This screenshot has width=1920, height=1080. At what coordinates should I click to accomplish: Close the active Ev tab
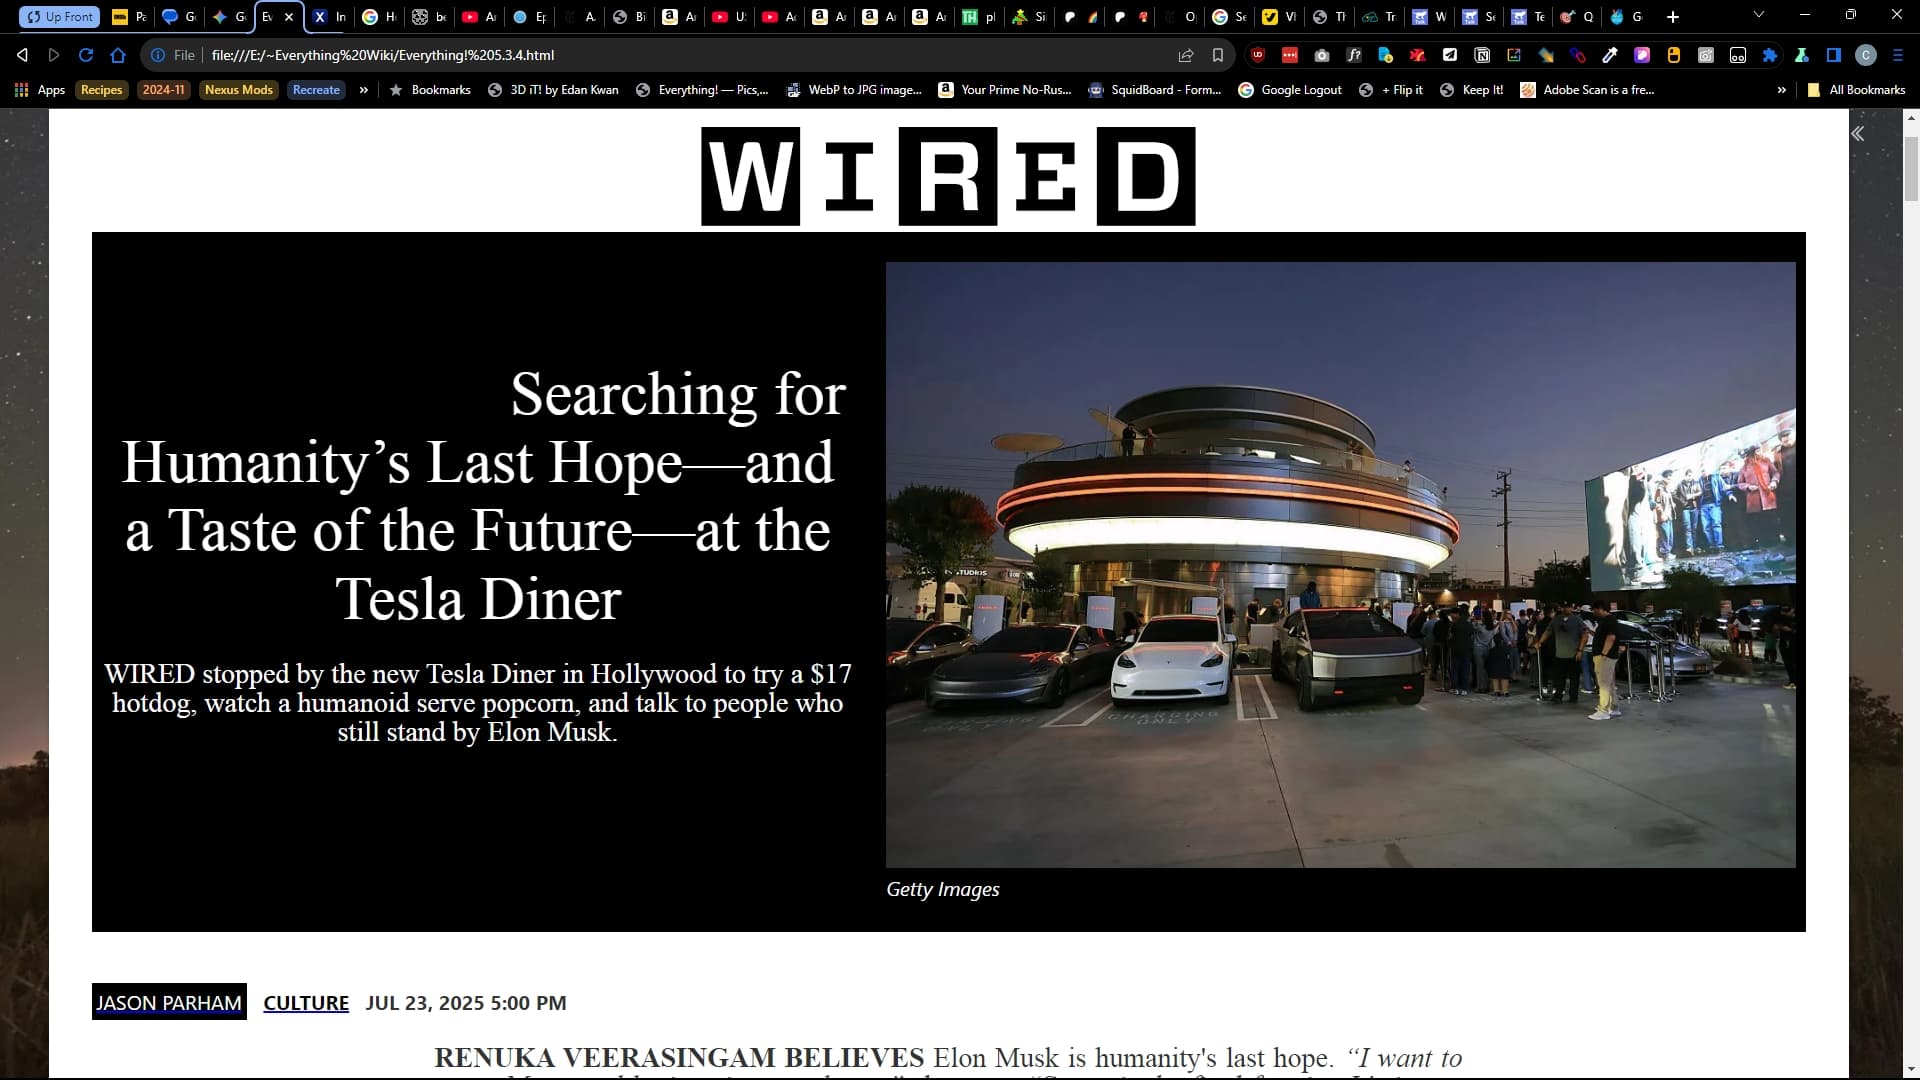click(289, 17)
